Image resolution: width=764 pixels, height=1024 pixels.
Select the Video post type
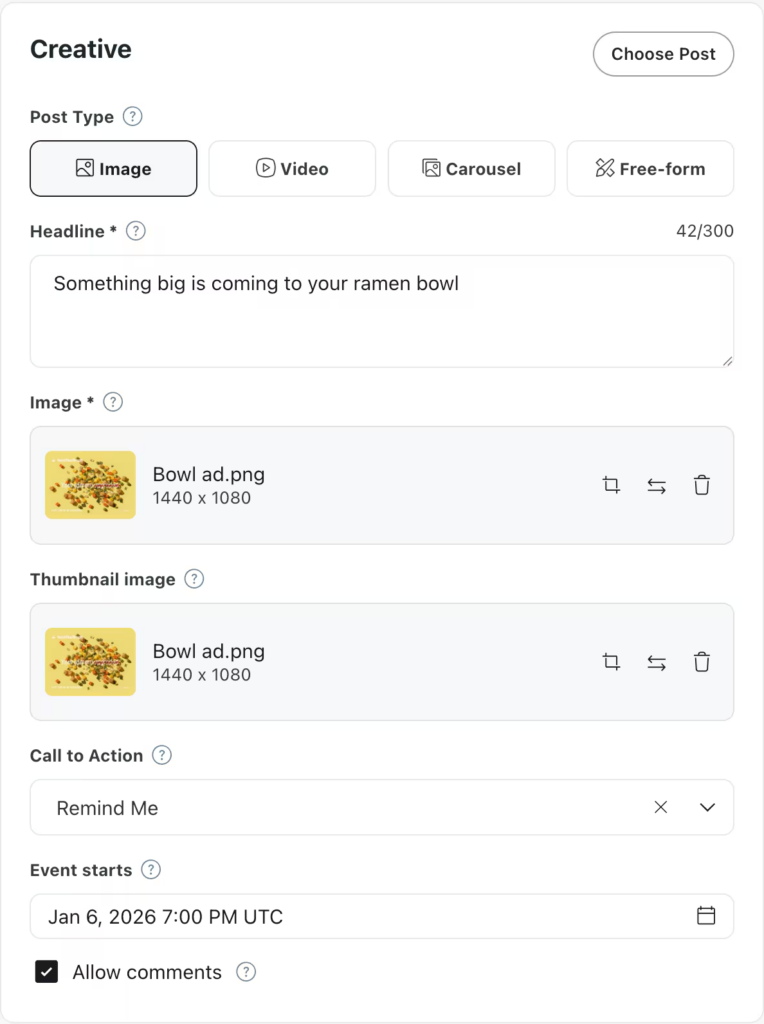[292, 169]
